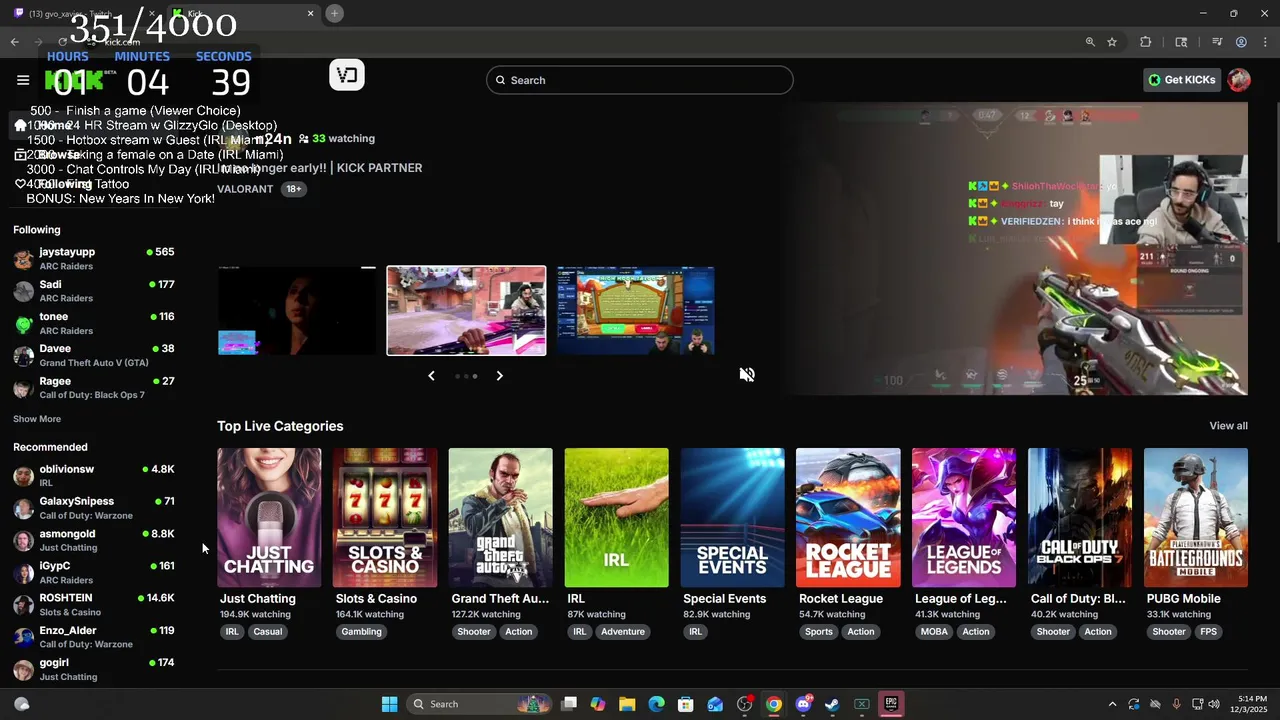Click the Adventure tag under IRL
The height and width of the screenshot is (720, 1280).
point(623,632)
